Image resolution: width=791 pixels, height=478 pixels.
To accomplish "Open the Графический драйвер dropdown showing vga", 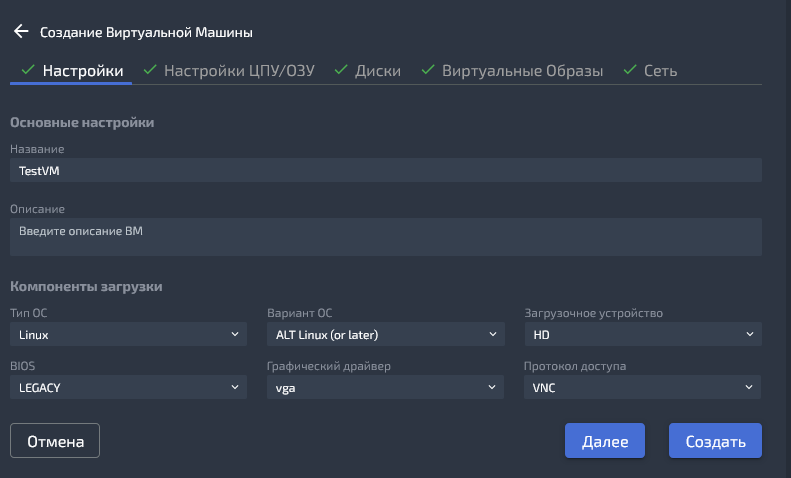I will [385, 387].
